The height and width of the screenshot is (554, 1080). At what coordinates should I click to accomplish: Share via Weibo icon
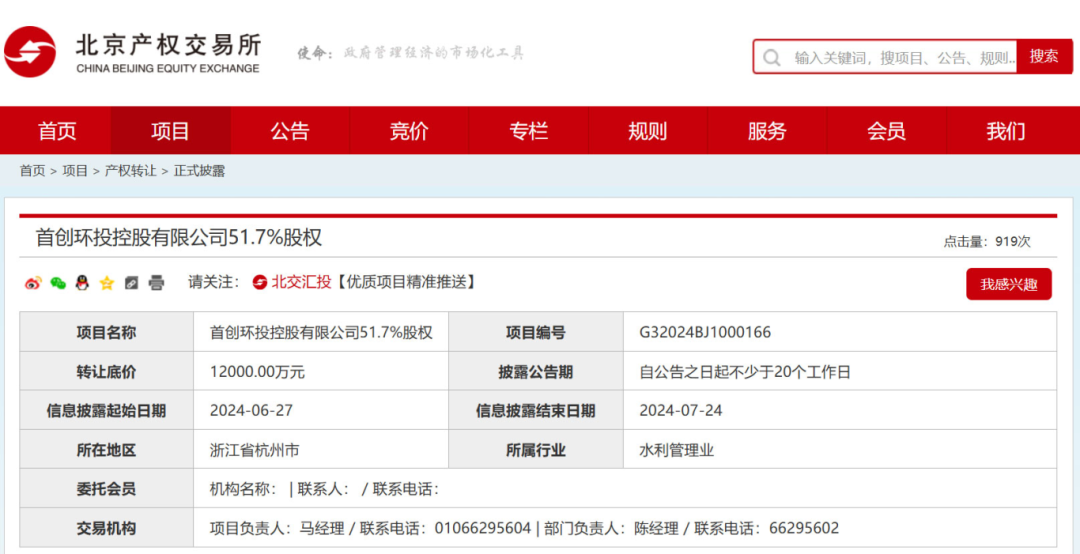click(32, 283)
